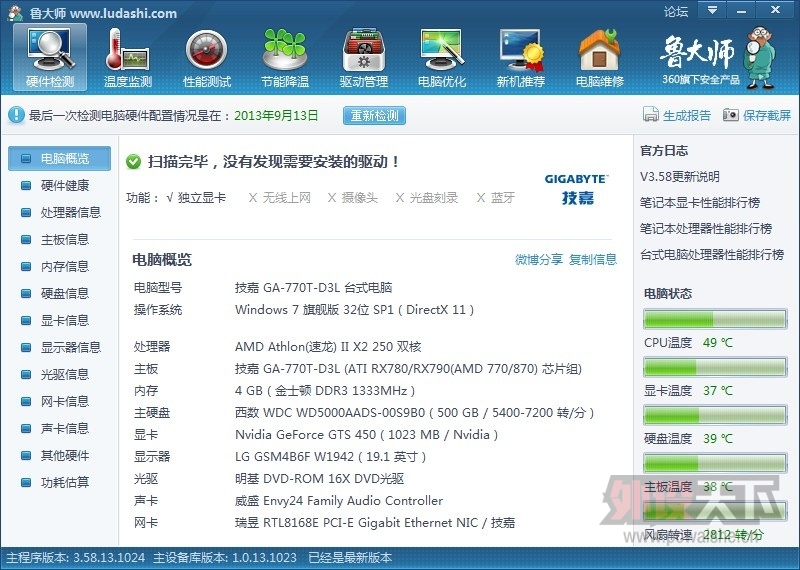Open the 论坛 forum link
Screen dimensions: 800x570
pyautogui.click(x=676, y=11)
